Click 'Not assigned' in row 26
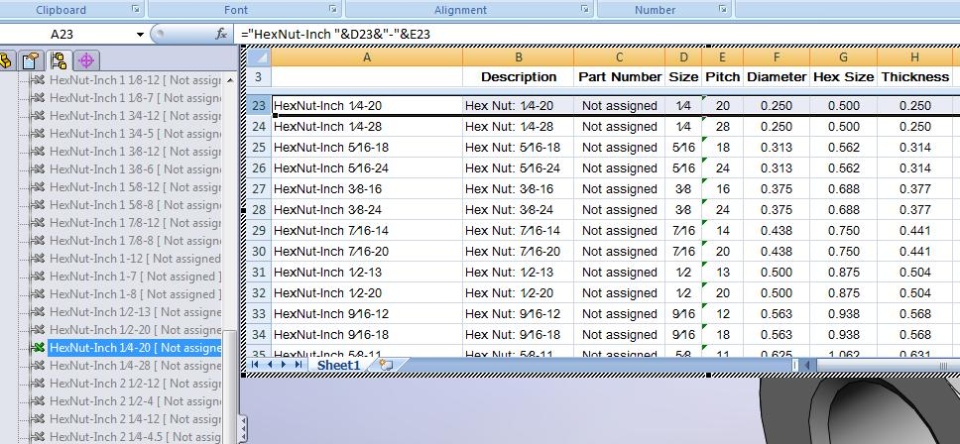This screenshot has width=960, height=444. (620, 168)
